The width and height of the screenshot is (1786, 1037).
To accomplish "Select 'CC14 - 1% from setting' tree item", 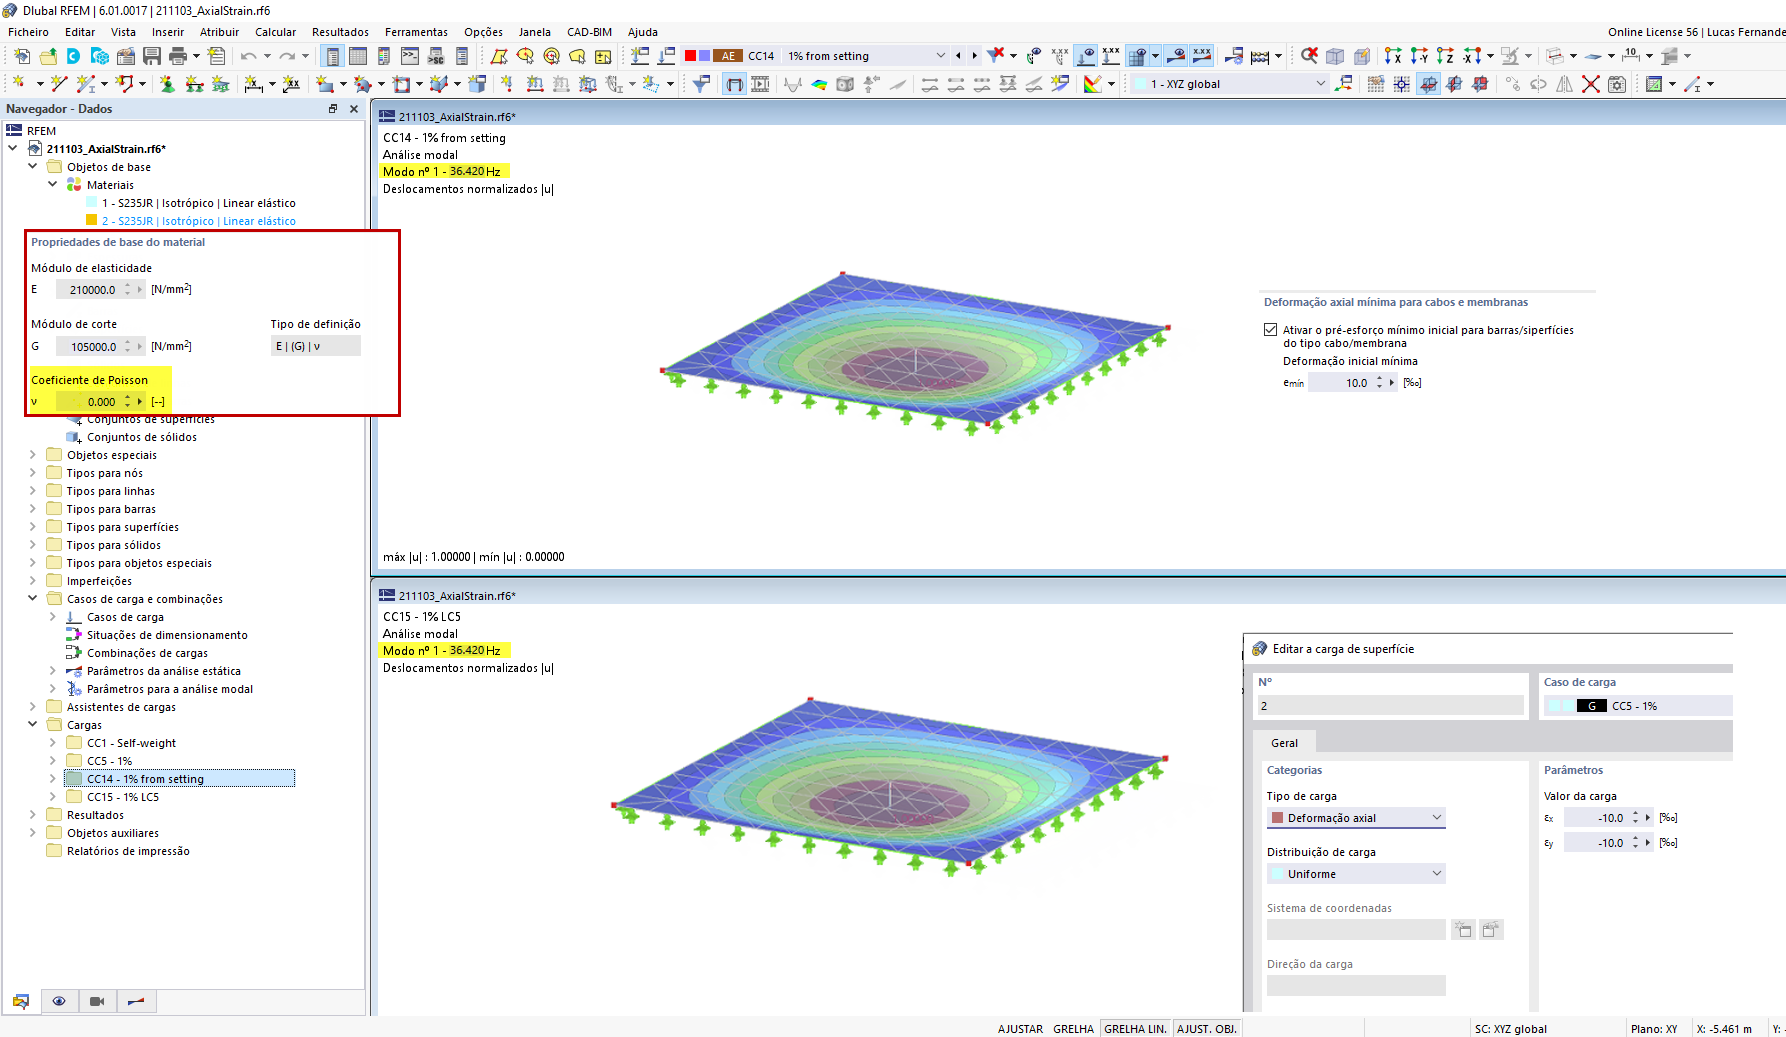I will click(x=179, y=779).
